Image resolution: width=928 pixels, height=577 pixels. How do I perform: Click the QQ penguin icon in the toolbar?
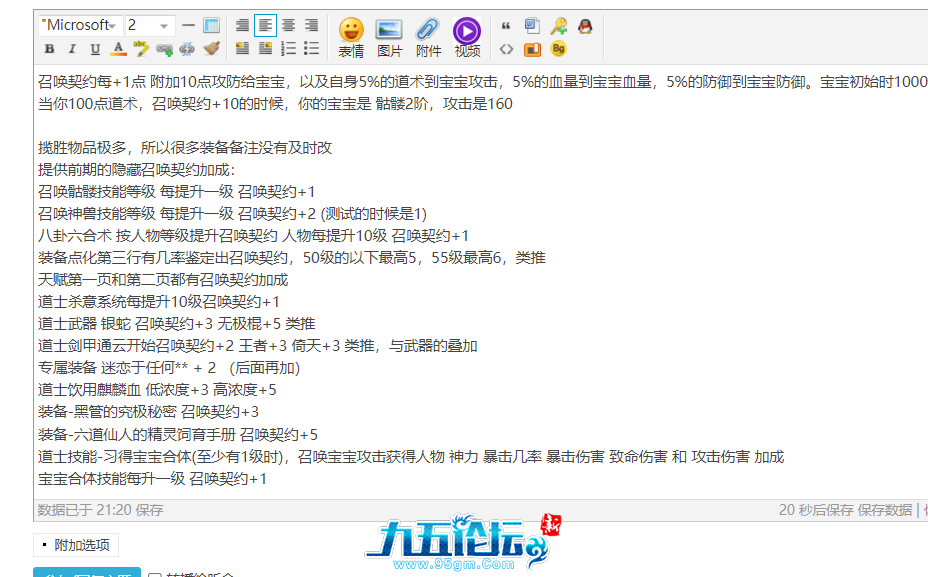[585, 25]
